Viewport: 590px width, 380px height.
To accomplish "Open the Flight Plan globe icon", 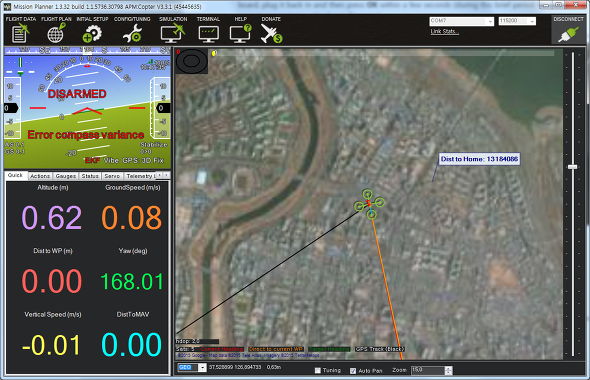I will tap(56, 33).
